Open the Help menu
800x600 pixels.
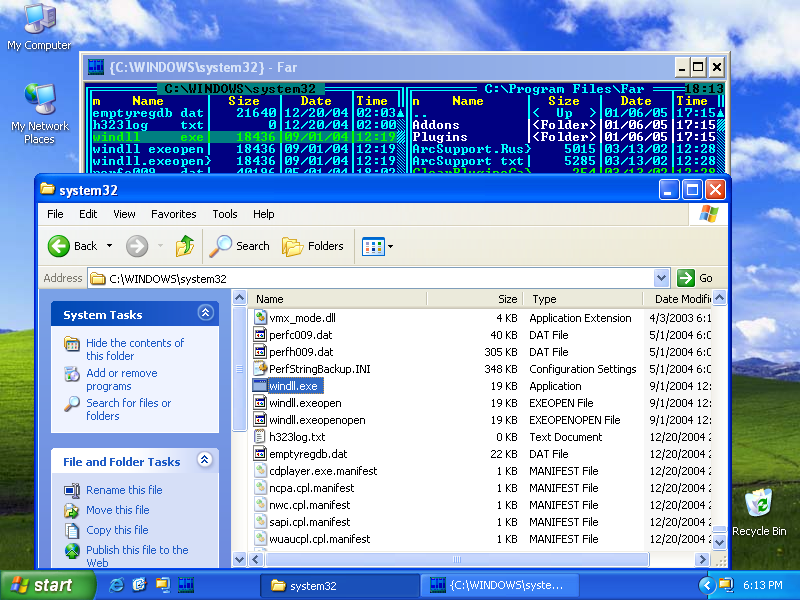pos(263,214)
